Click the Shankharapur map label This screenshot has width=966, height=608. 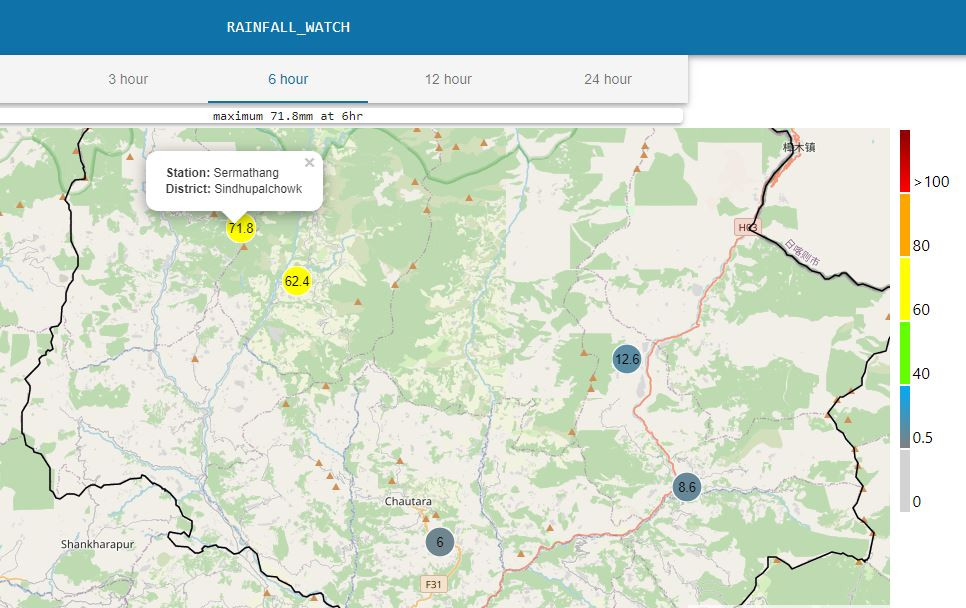[x=97, y=545]
